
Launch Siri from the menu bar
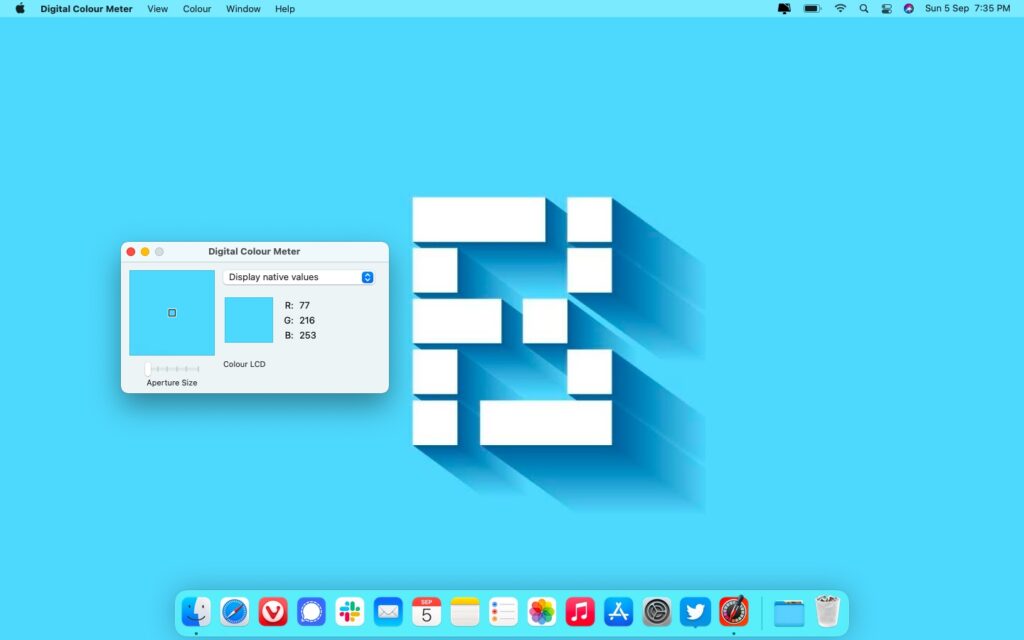click(909, 9)
